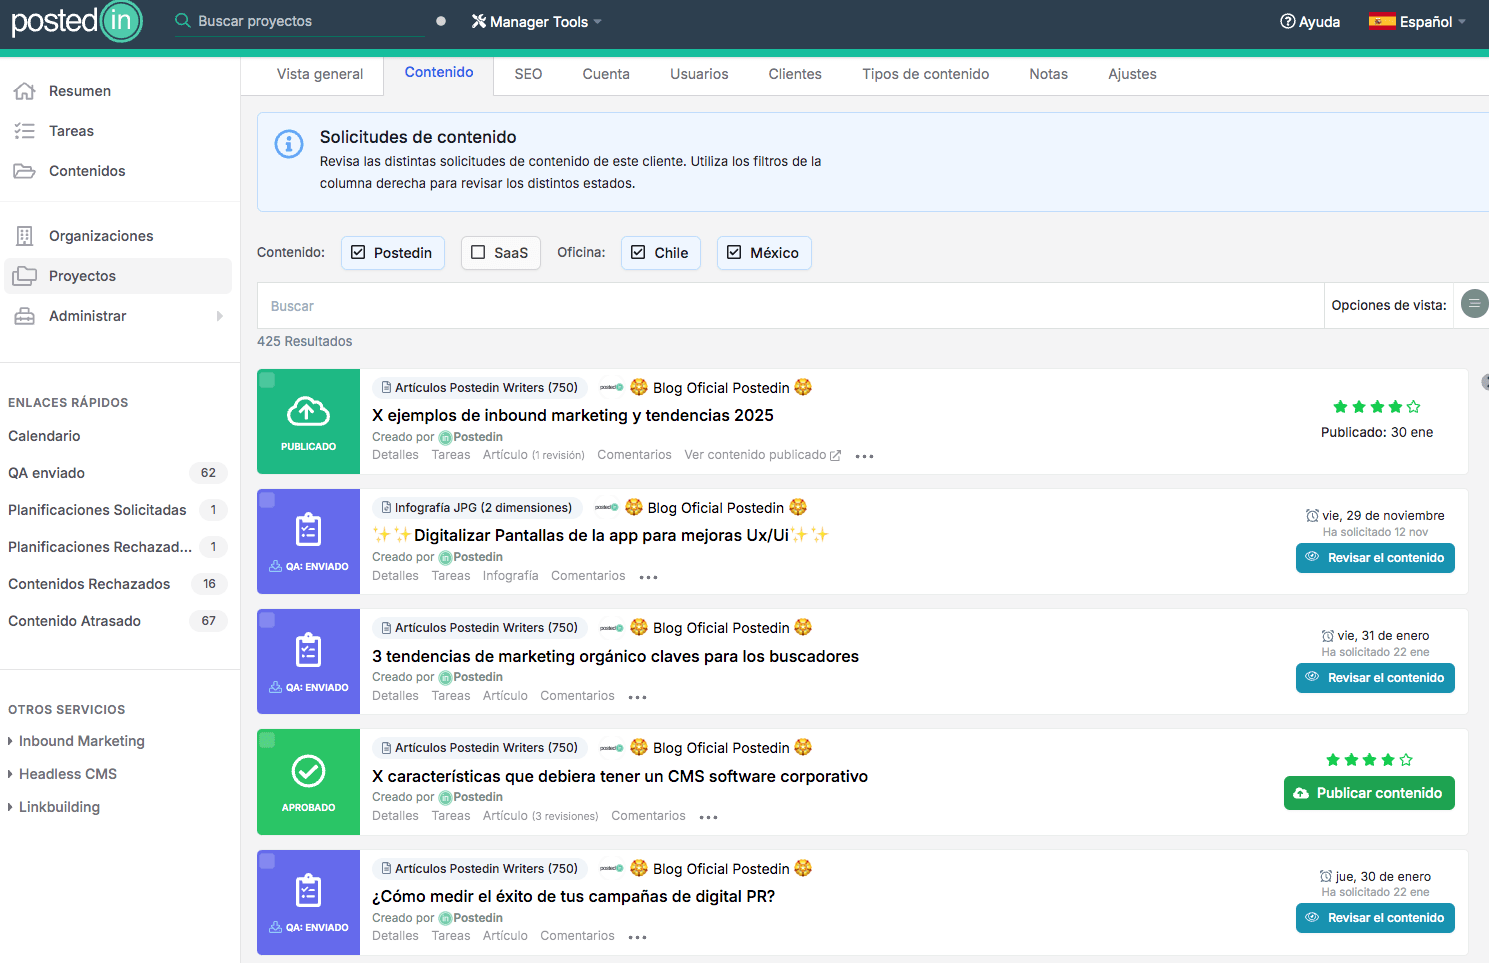Viewport: 1489px width, 963px height.
Task: Open the Tipos de contenido tab
Action: (926, 74)
